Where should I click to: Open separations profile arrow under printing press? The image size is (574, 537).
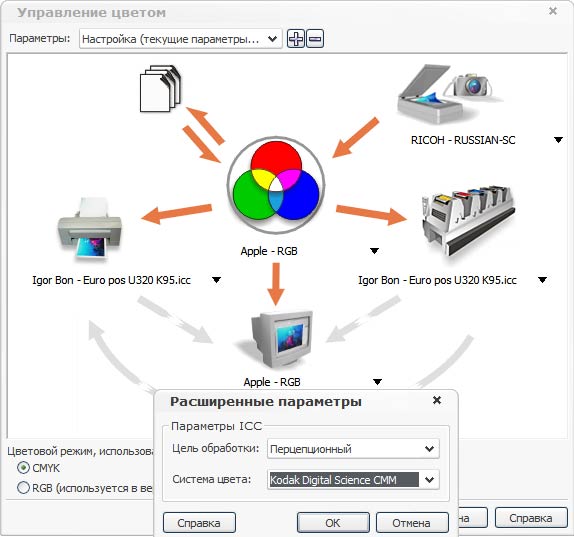(542, 280)
